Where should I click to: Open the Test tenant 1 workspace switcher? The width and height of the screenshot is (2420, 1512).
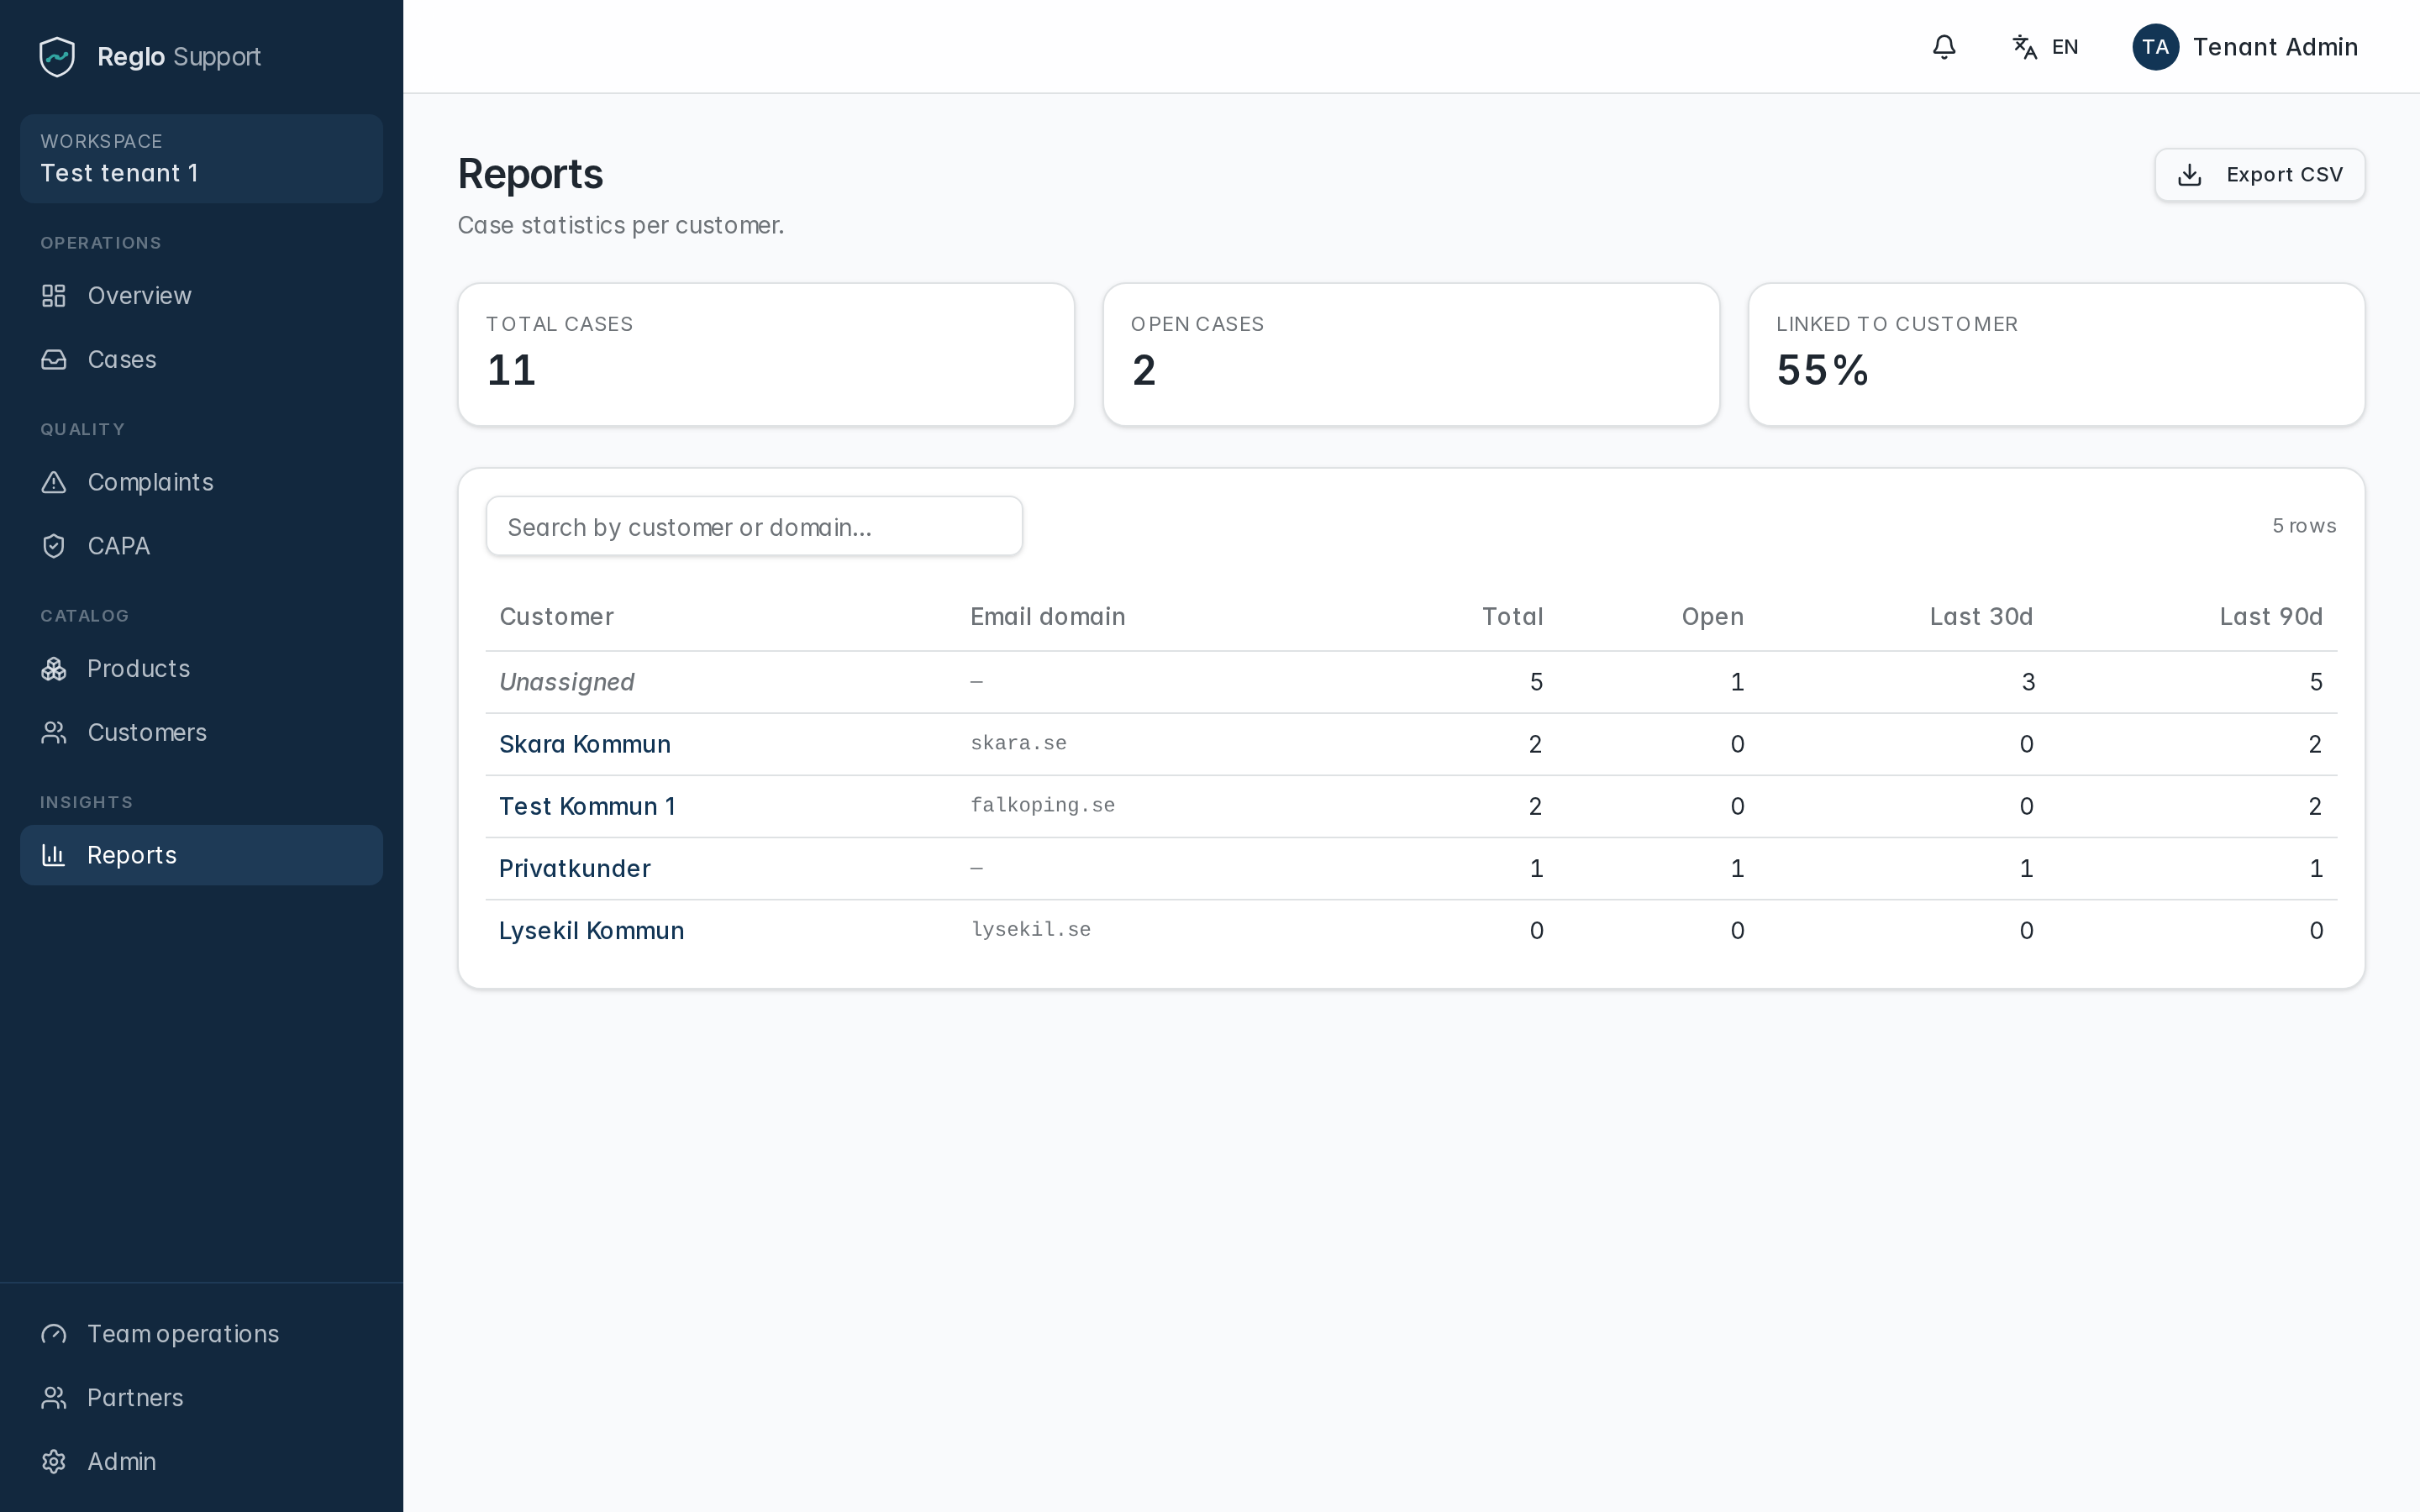(201, 159)
